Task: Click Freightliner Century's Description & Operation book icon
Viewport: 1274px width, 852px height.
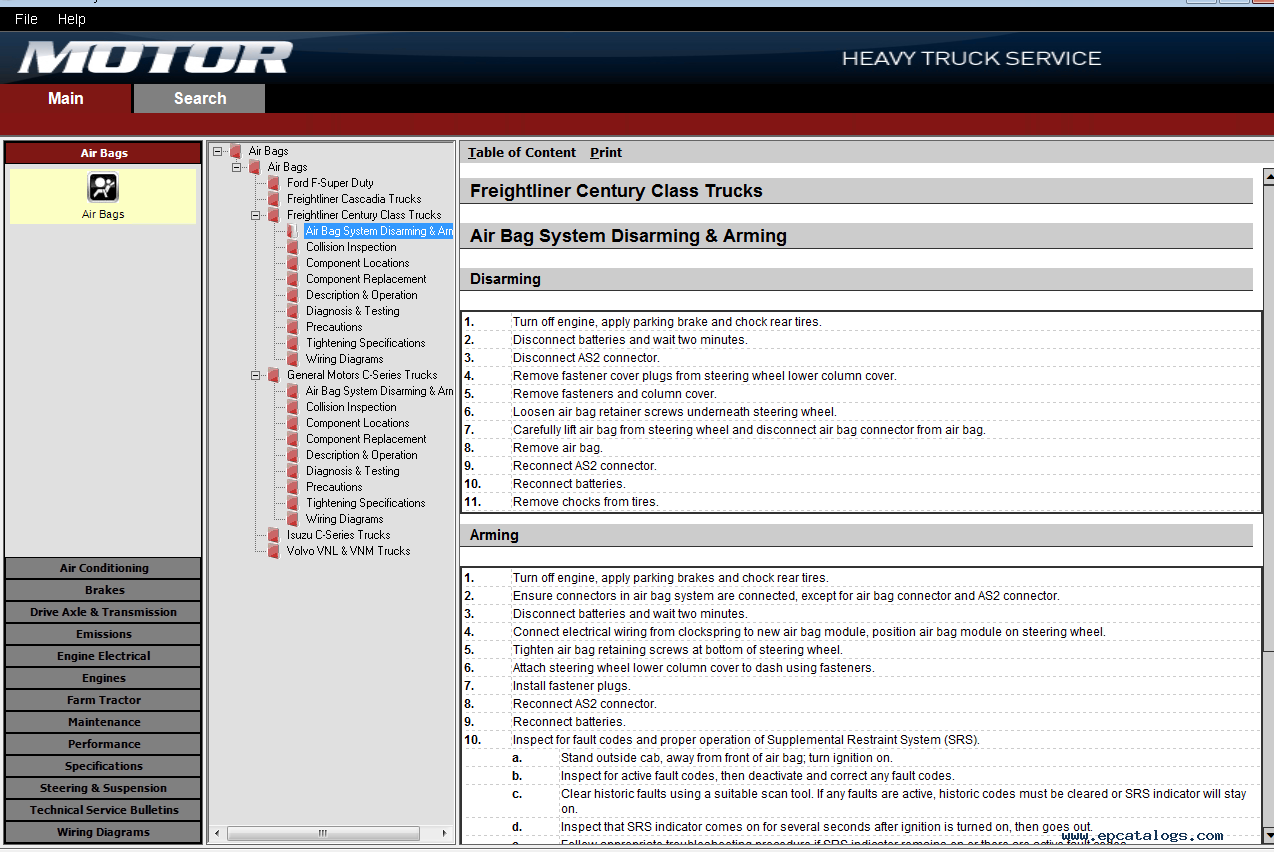Action: click(x=292, y=295)
